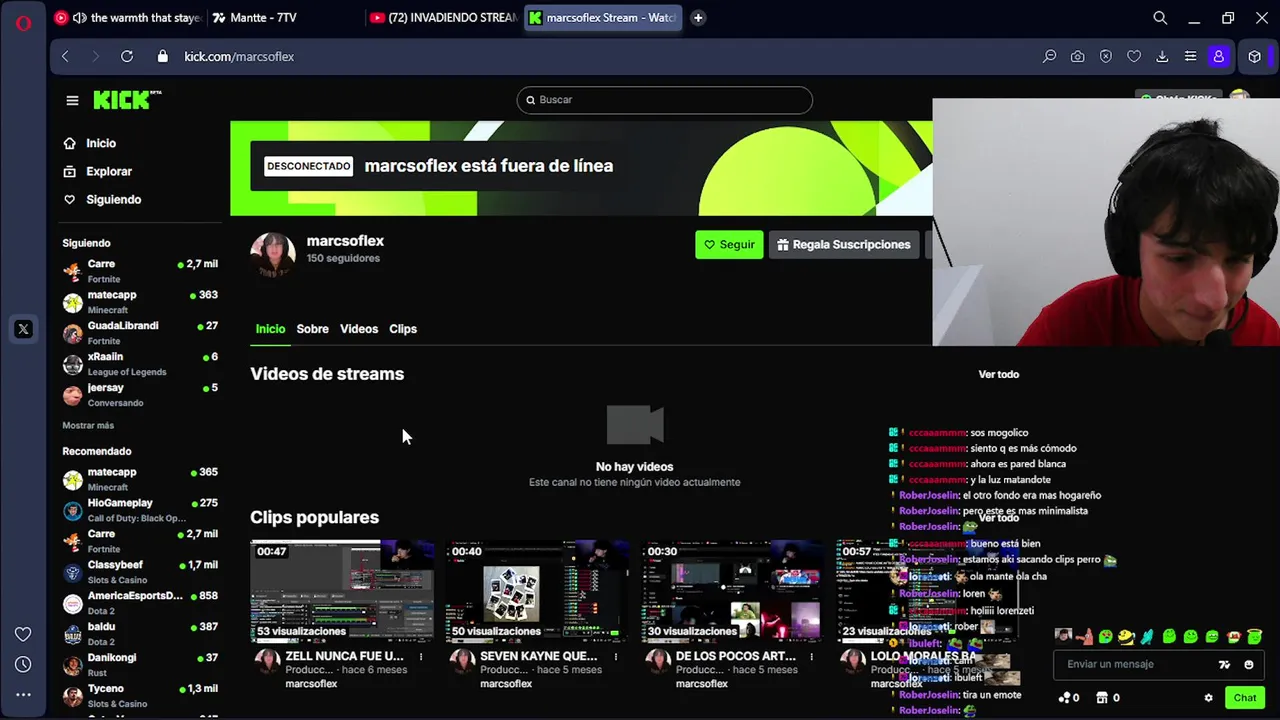Switch to the warmth that stayed tab
This screenshot has width=1280, height=720.
[x=127, y=18]
